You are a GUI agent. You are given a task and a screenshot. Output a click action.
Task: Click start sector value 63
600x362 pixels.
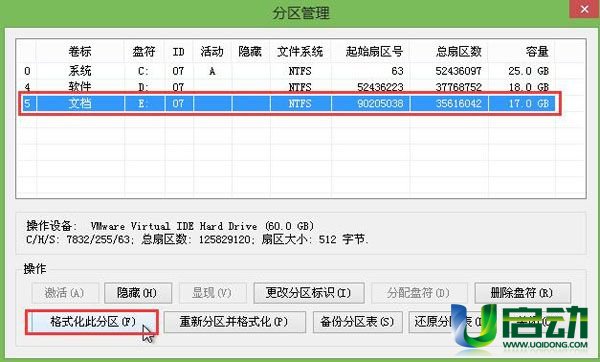[397, 71]
